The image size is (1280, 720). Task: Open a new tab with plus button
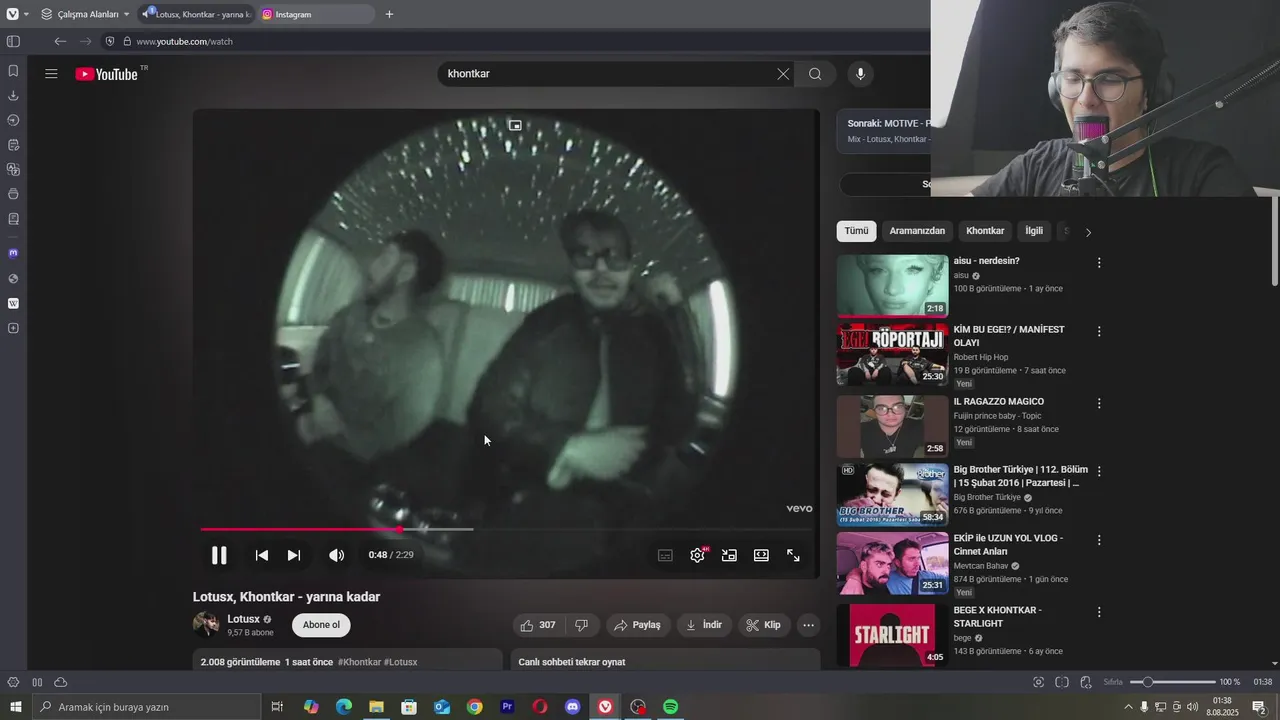tap(389, 14)
